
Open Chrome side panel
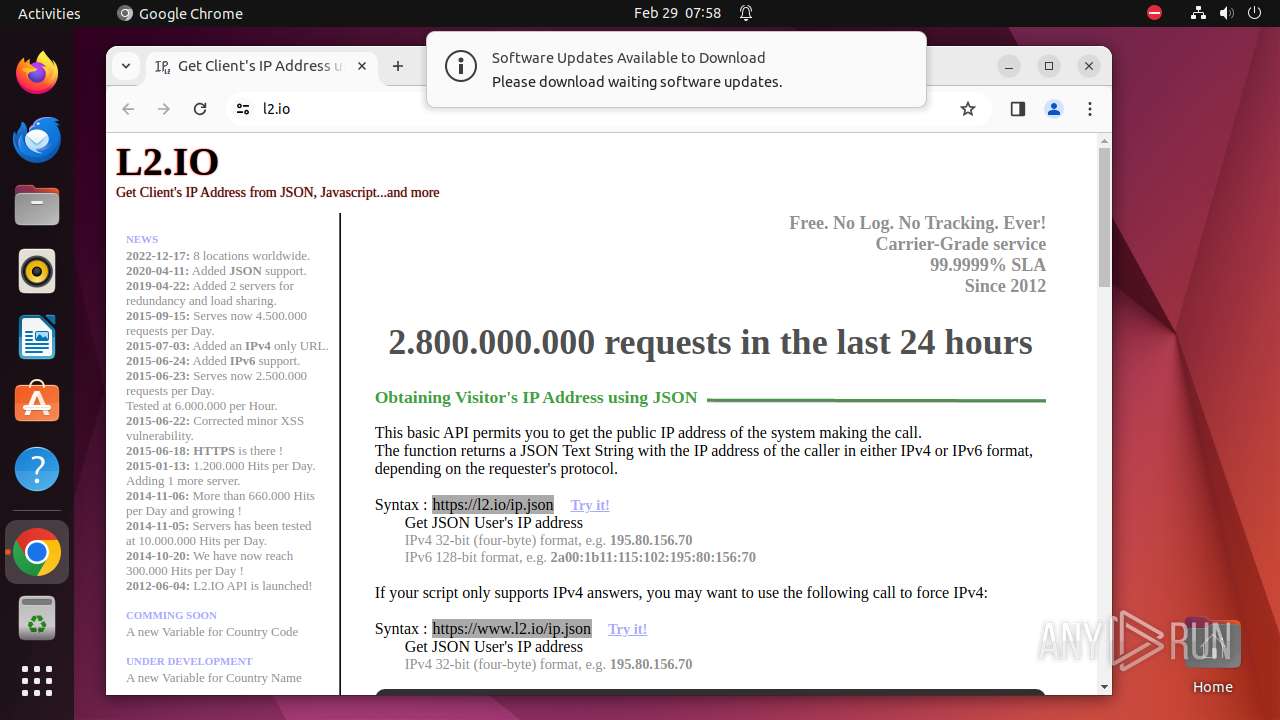pyautogui.click(x=1017, y=109)
